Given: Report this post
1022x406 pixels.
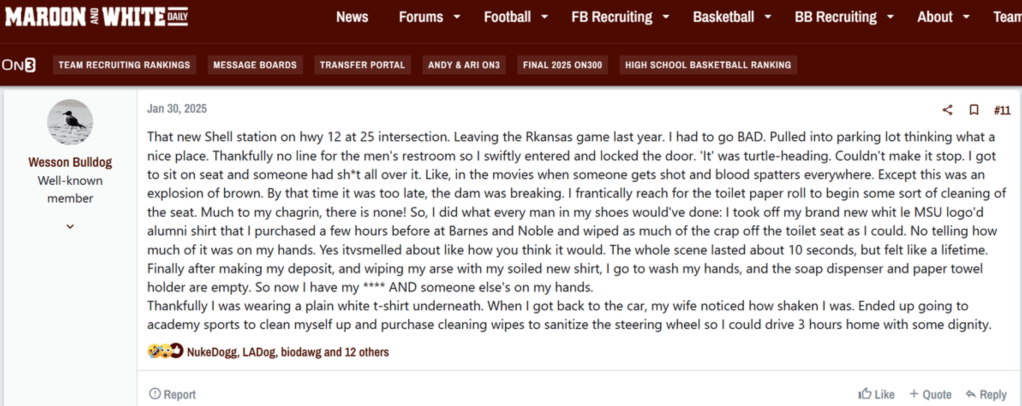Looking at the screenshot, I should point(172,394).
